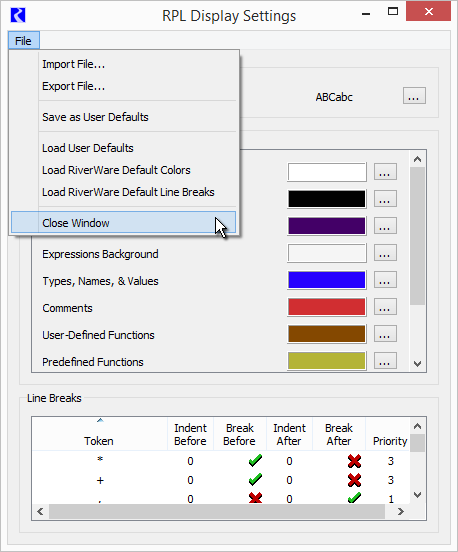Click Priority value 3 in * row
458x552 pixels.
point(390,461)
